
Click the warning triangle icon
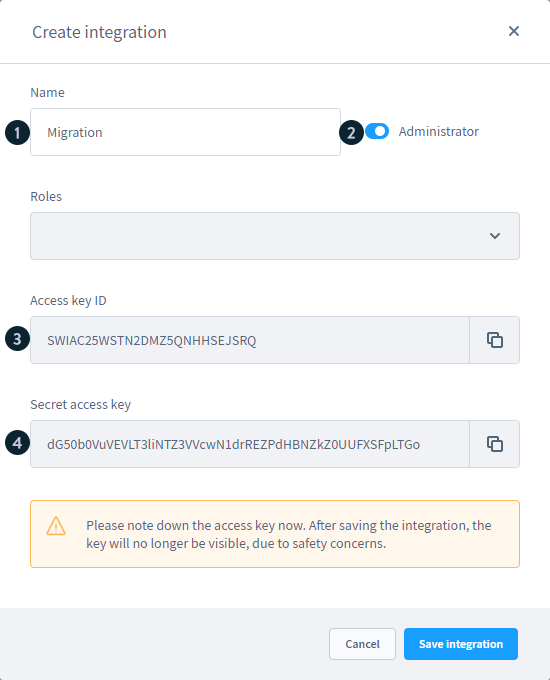pyautogui.click(x=56, y=526)
